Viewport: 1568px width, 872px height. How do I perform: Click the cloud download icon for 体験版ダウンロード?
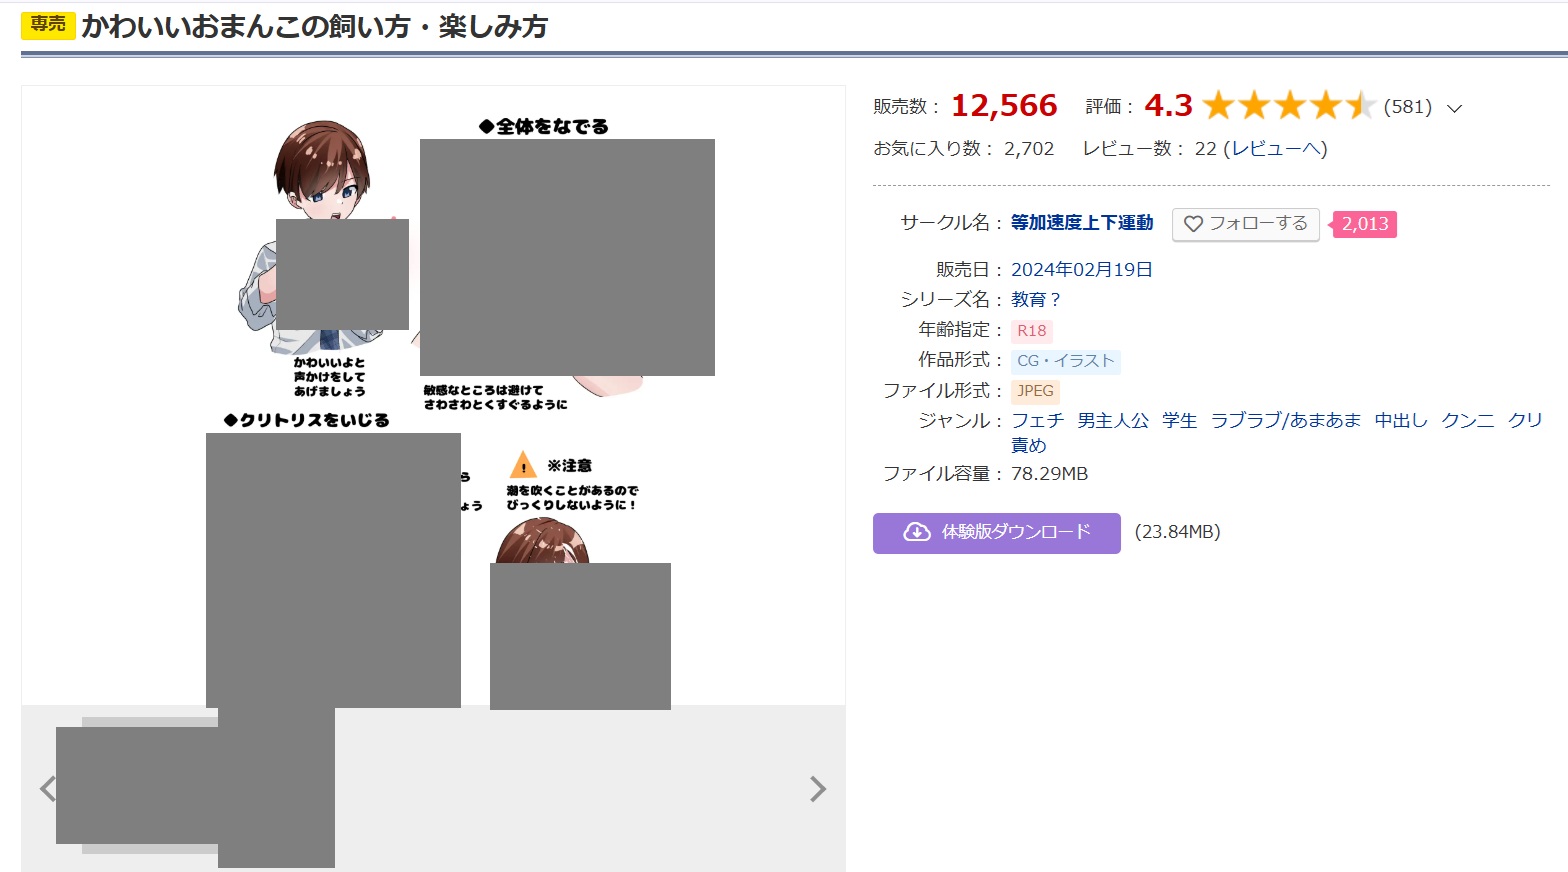[x=916, y=532]
